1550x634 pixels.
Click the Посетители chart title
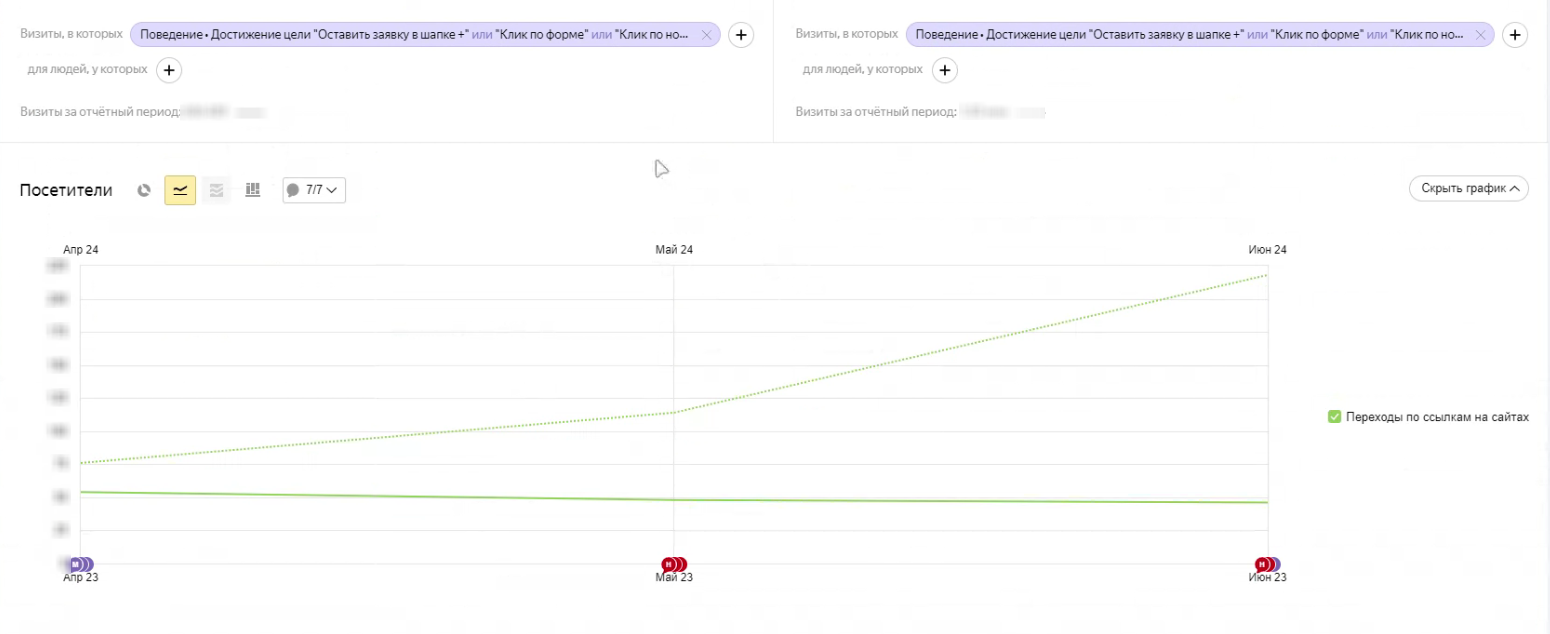click(66, 190)
